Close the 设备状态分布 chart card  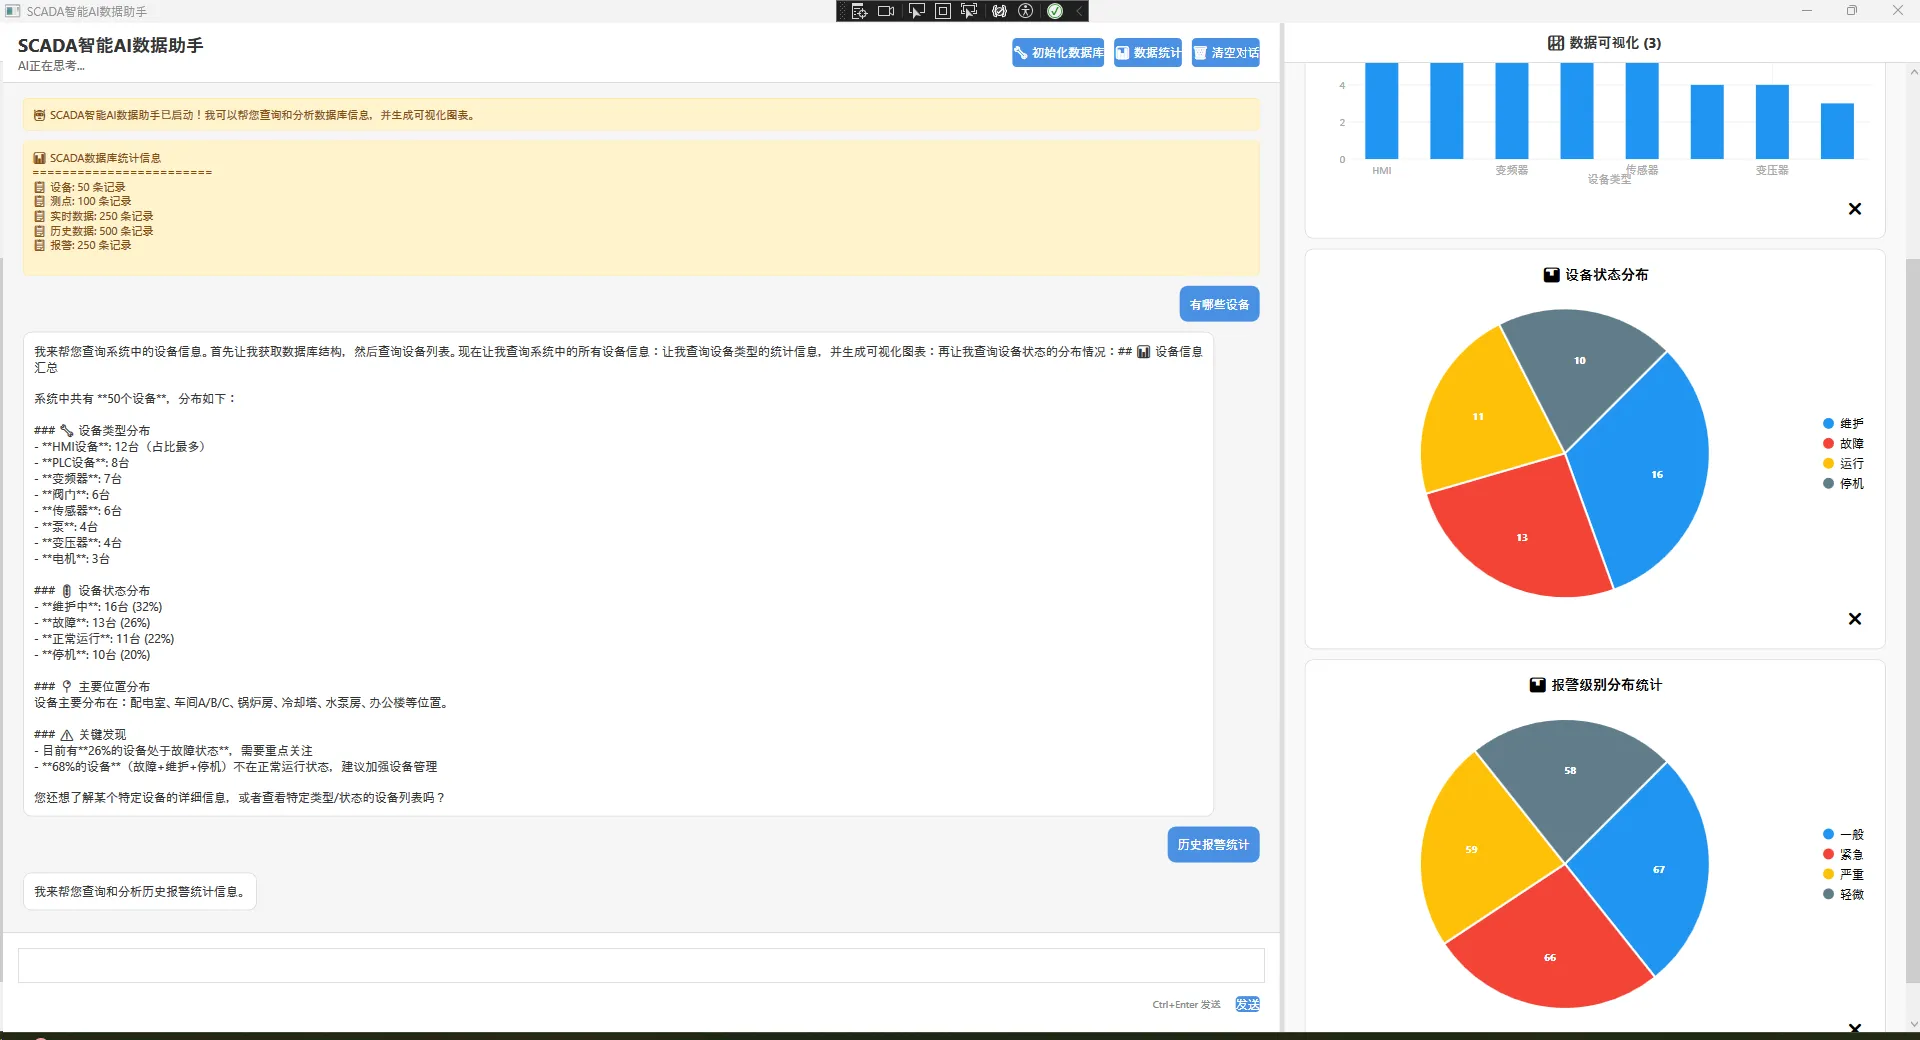(1855, 619)
